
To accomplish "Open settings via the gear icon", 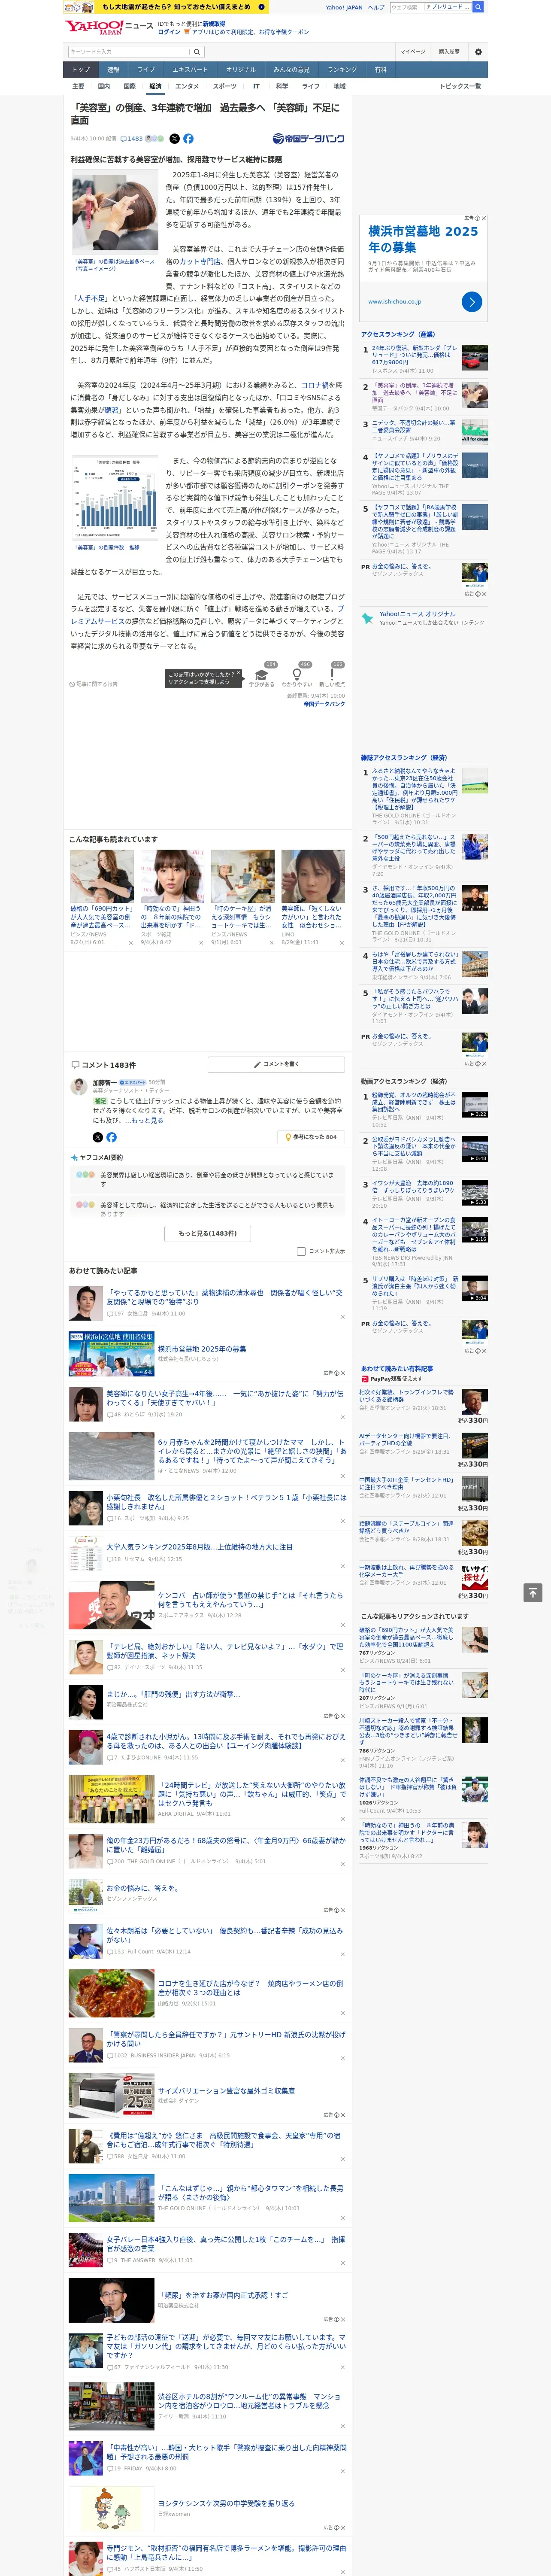I will click(478, 52).
